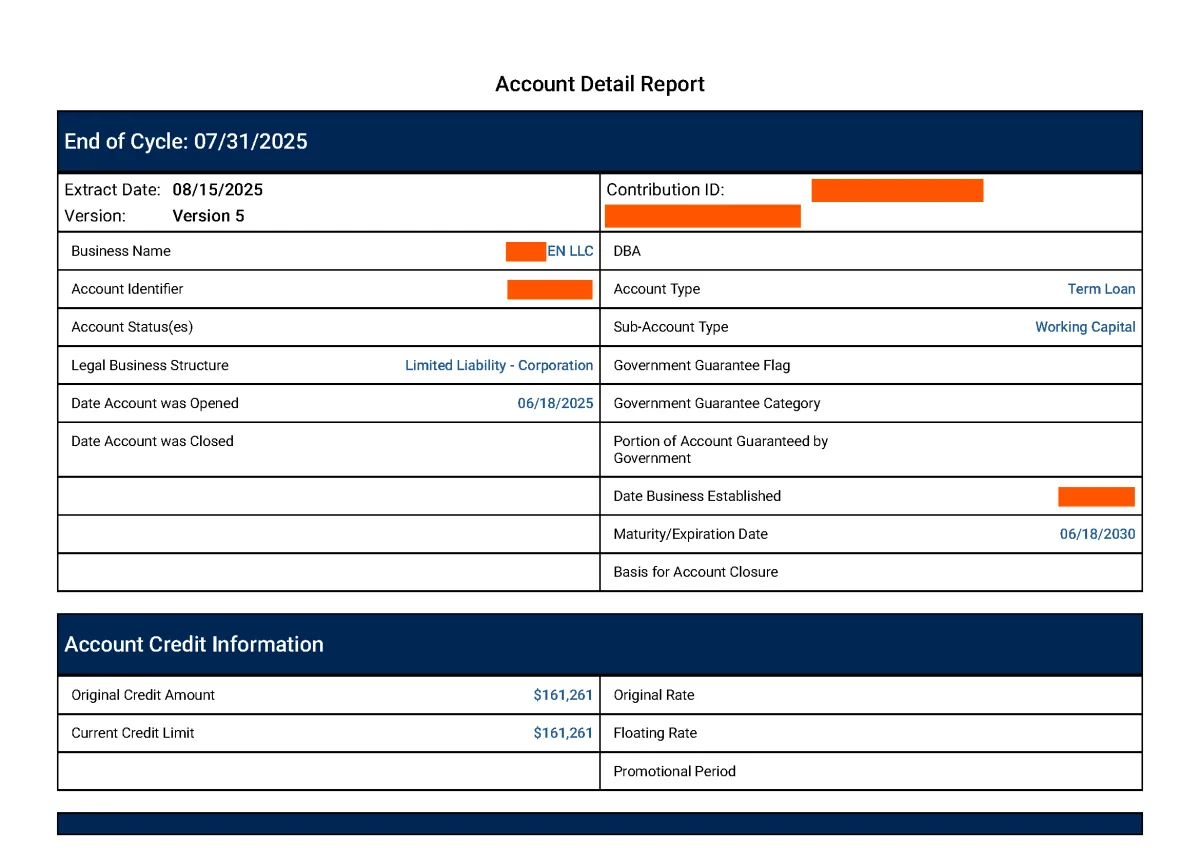
Task: Click the Version 5 text
Action: point(208,216)
